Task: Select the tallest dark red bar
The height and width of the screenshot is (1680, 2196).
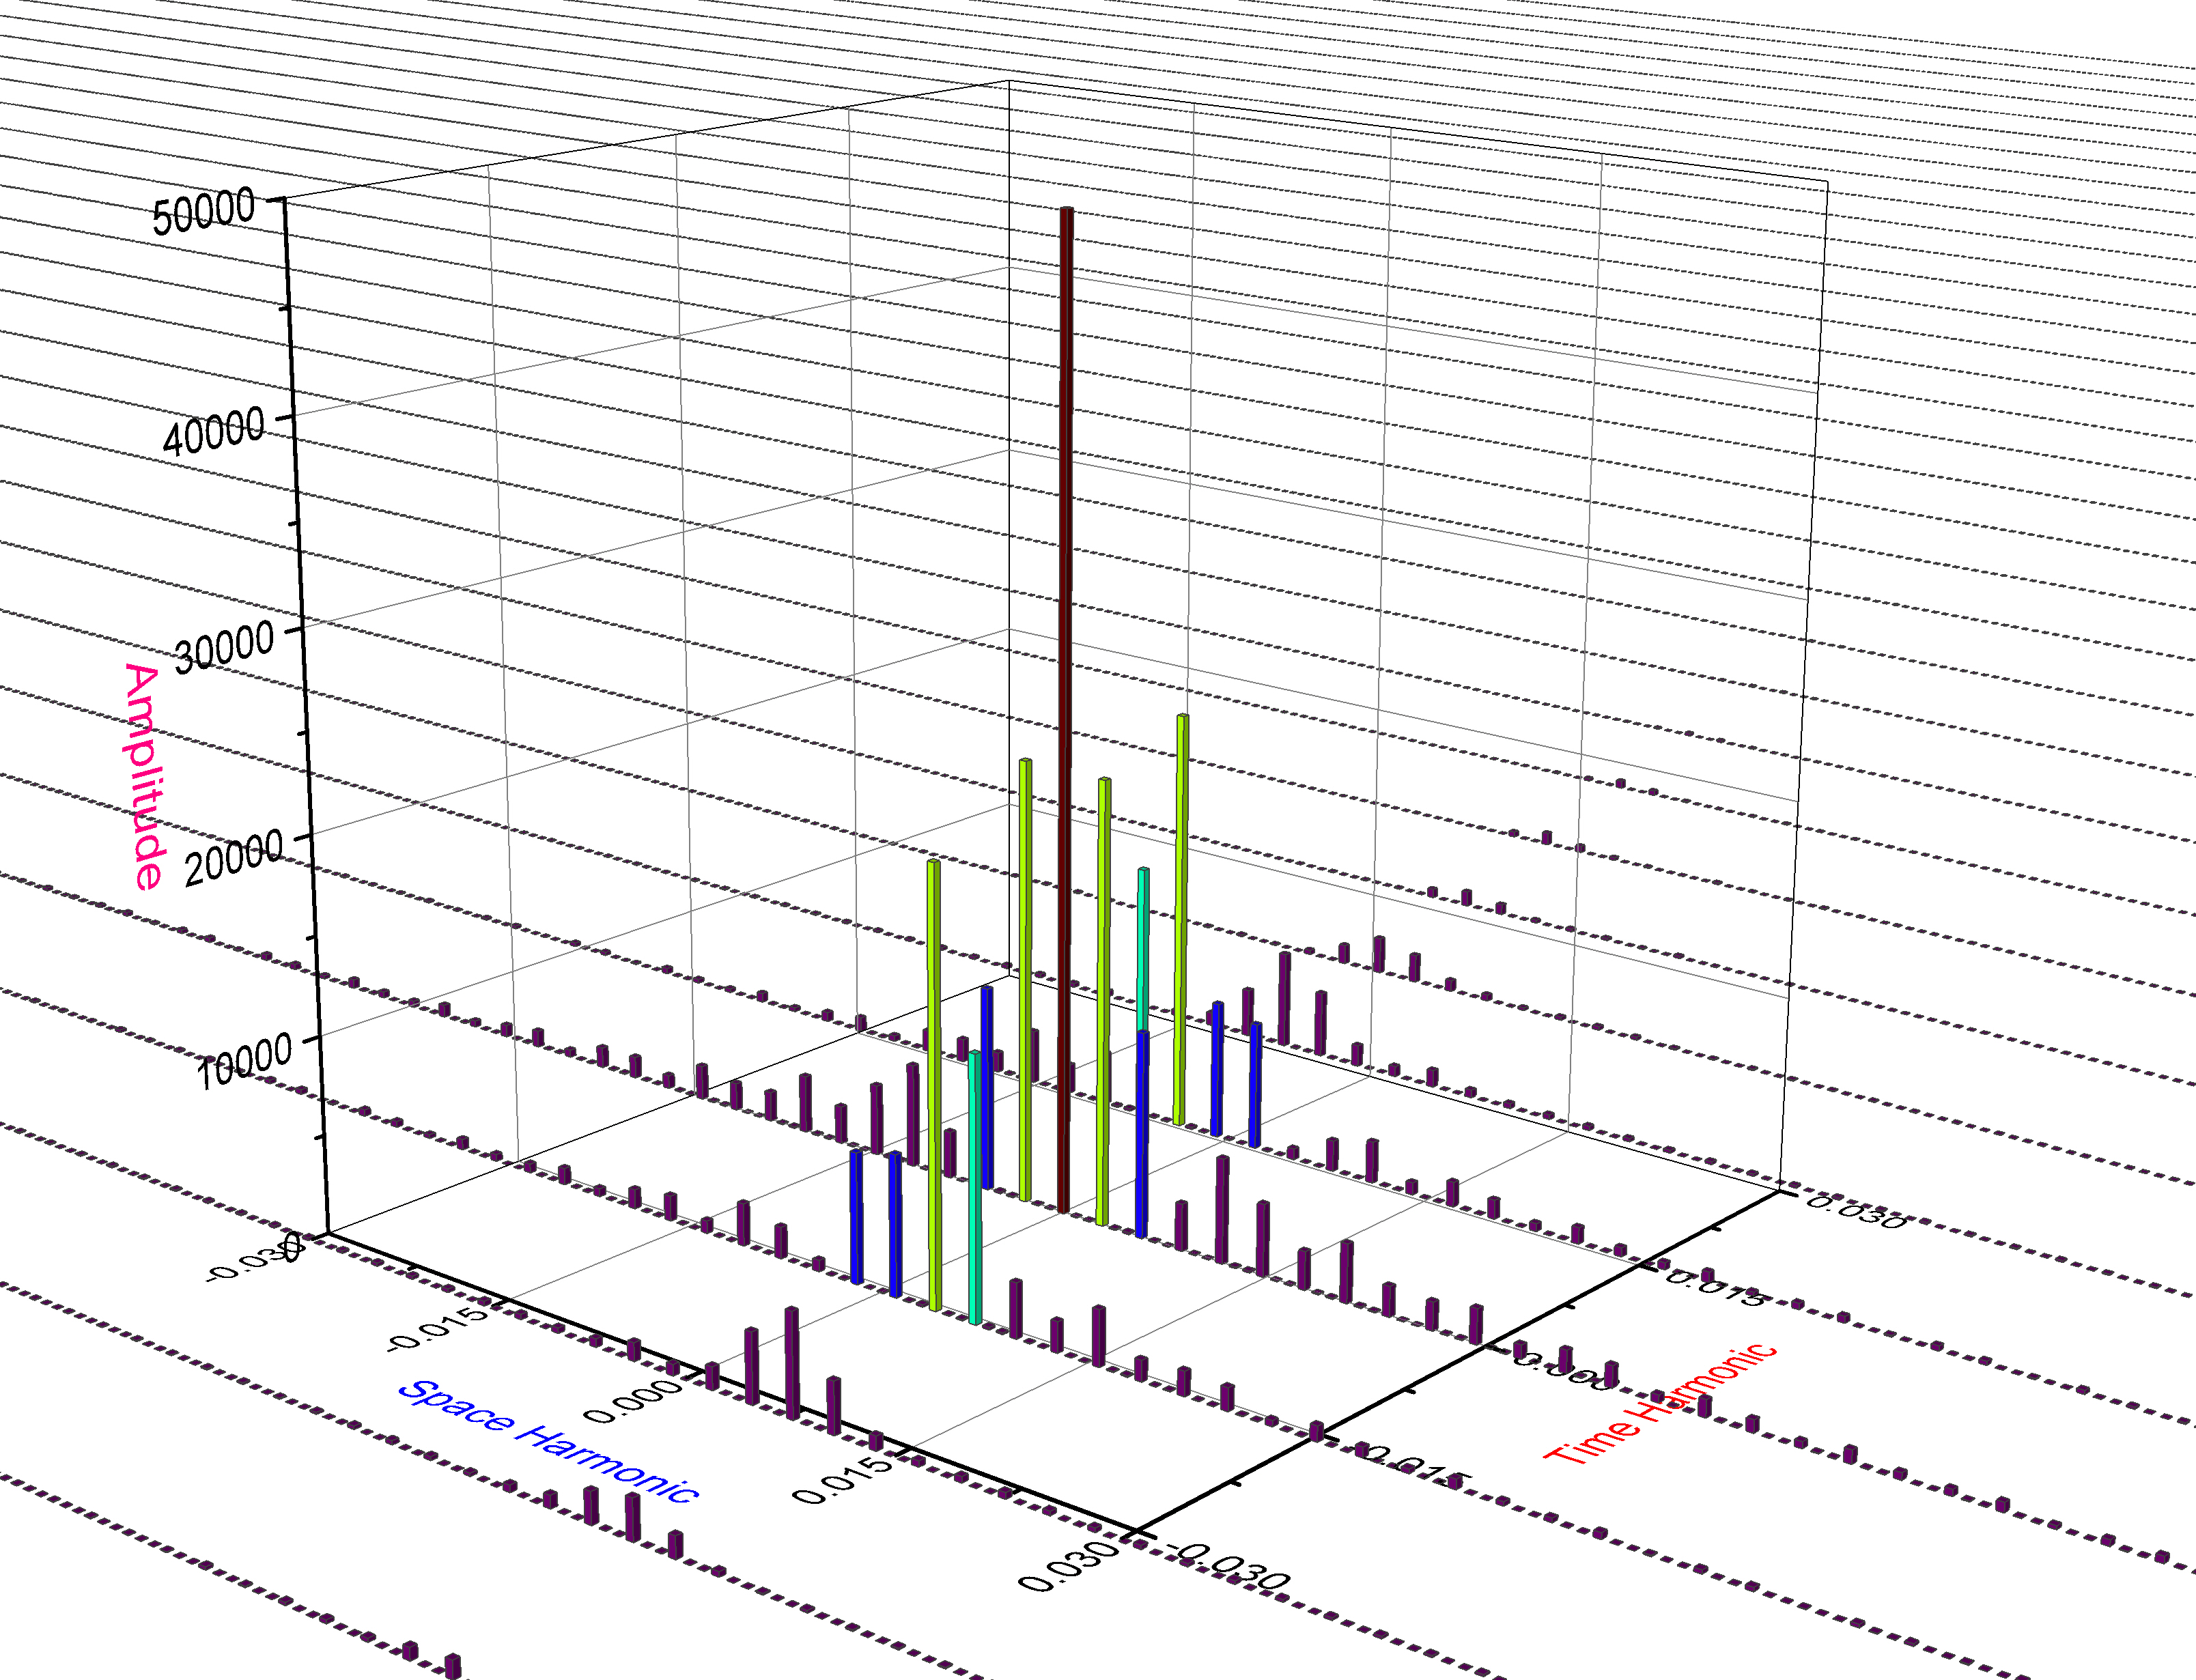Action: point(1066,710)
